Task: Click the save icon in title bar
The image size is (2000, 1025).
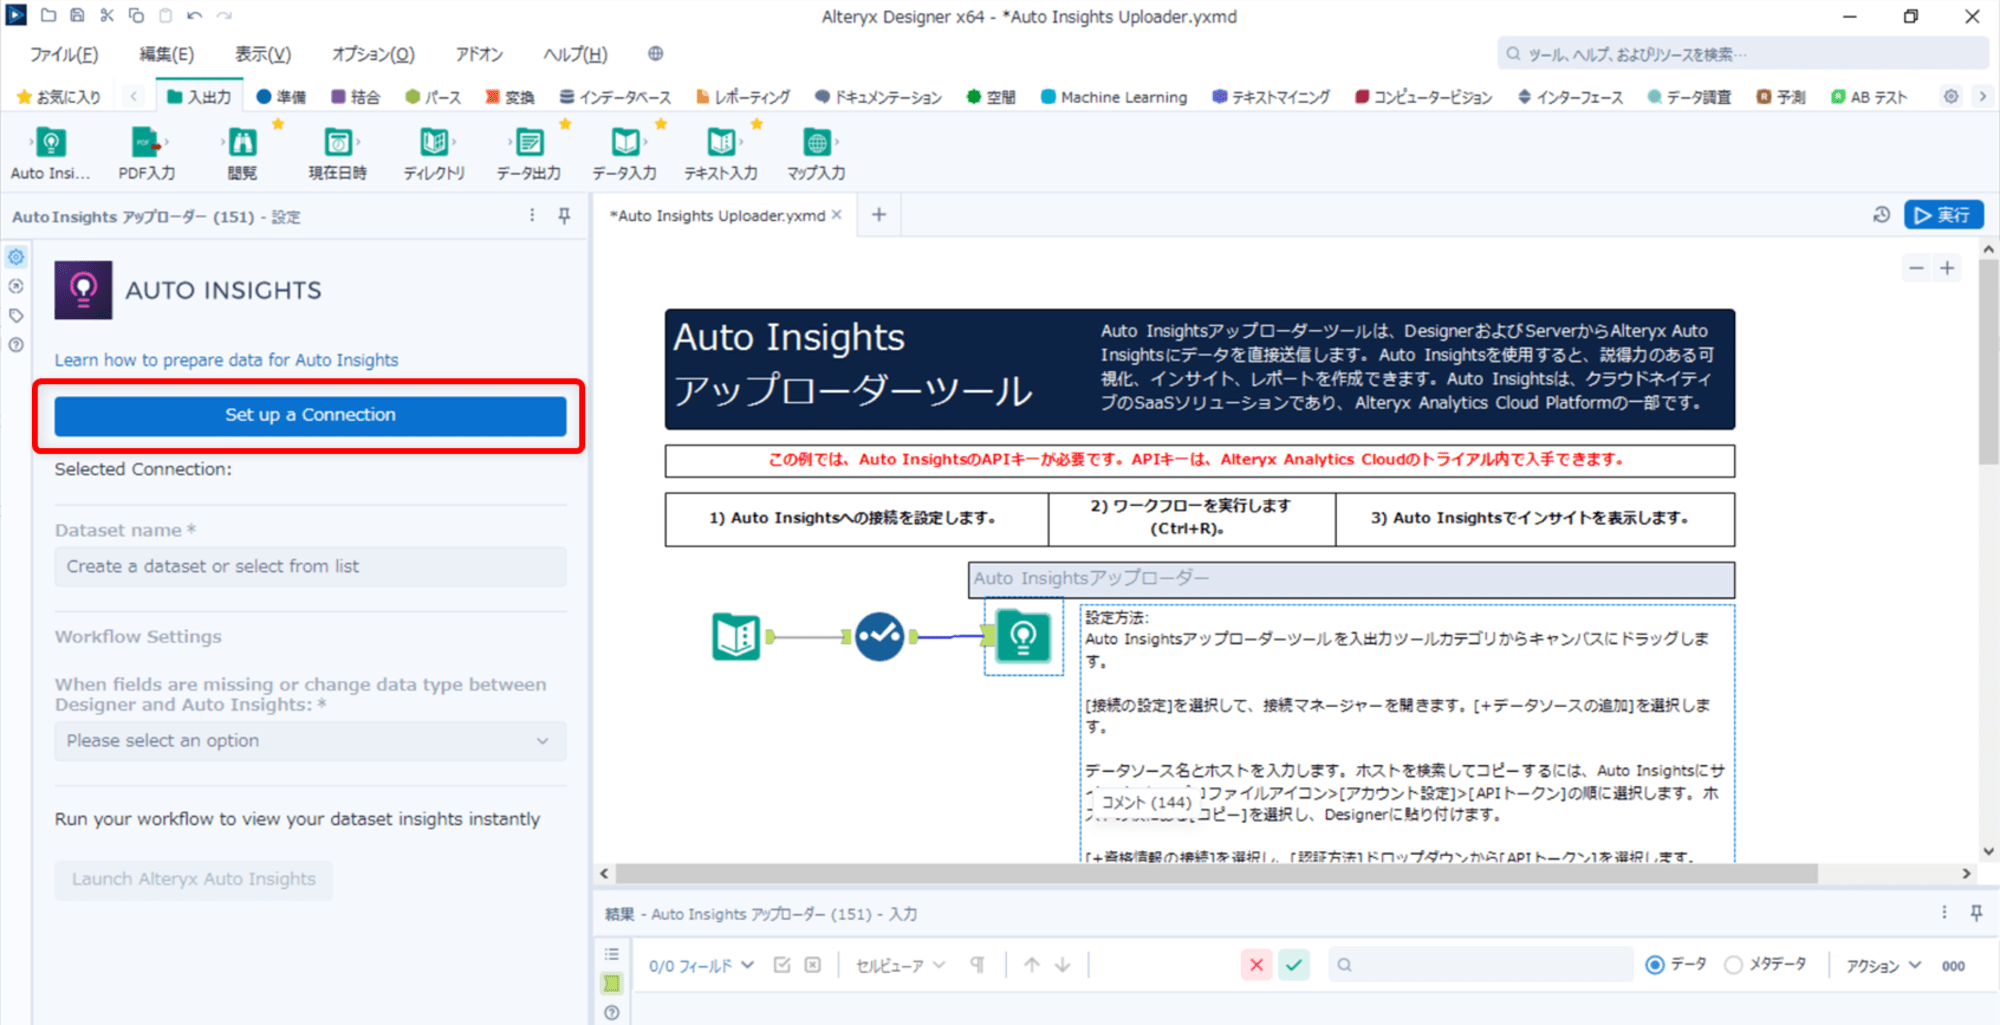Action: click(x=77, y=15)
